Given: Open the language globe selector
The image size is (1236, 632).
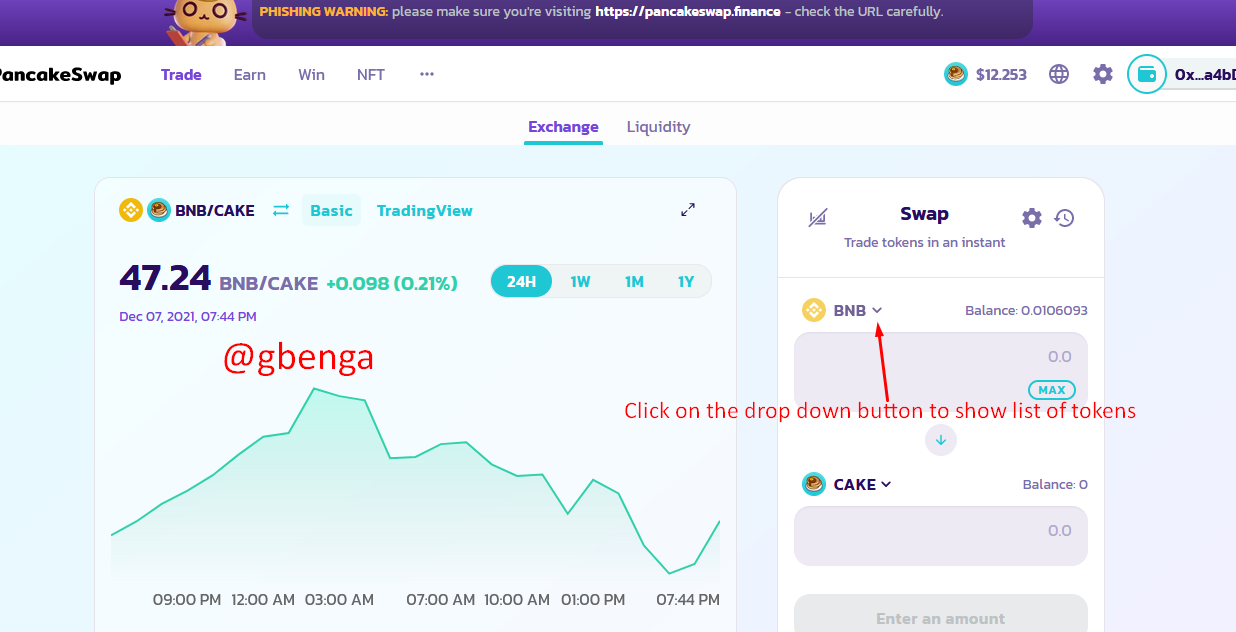Looking at the screenshot, I should 1059,74.
